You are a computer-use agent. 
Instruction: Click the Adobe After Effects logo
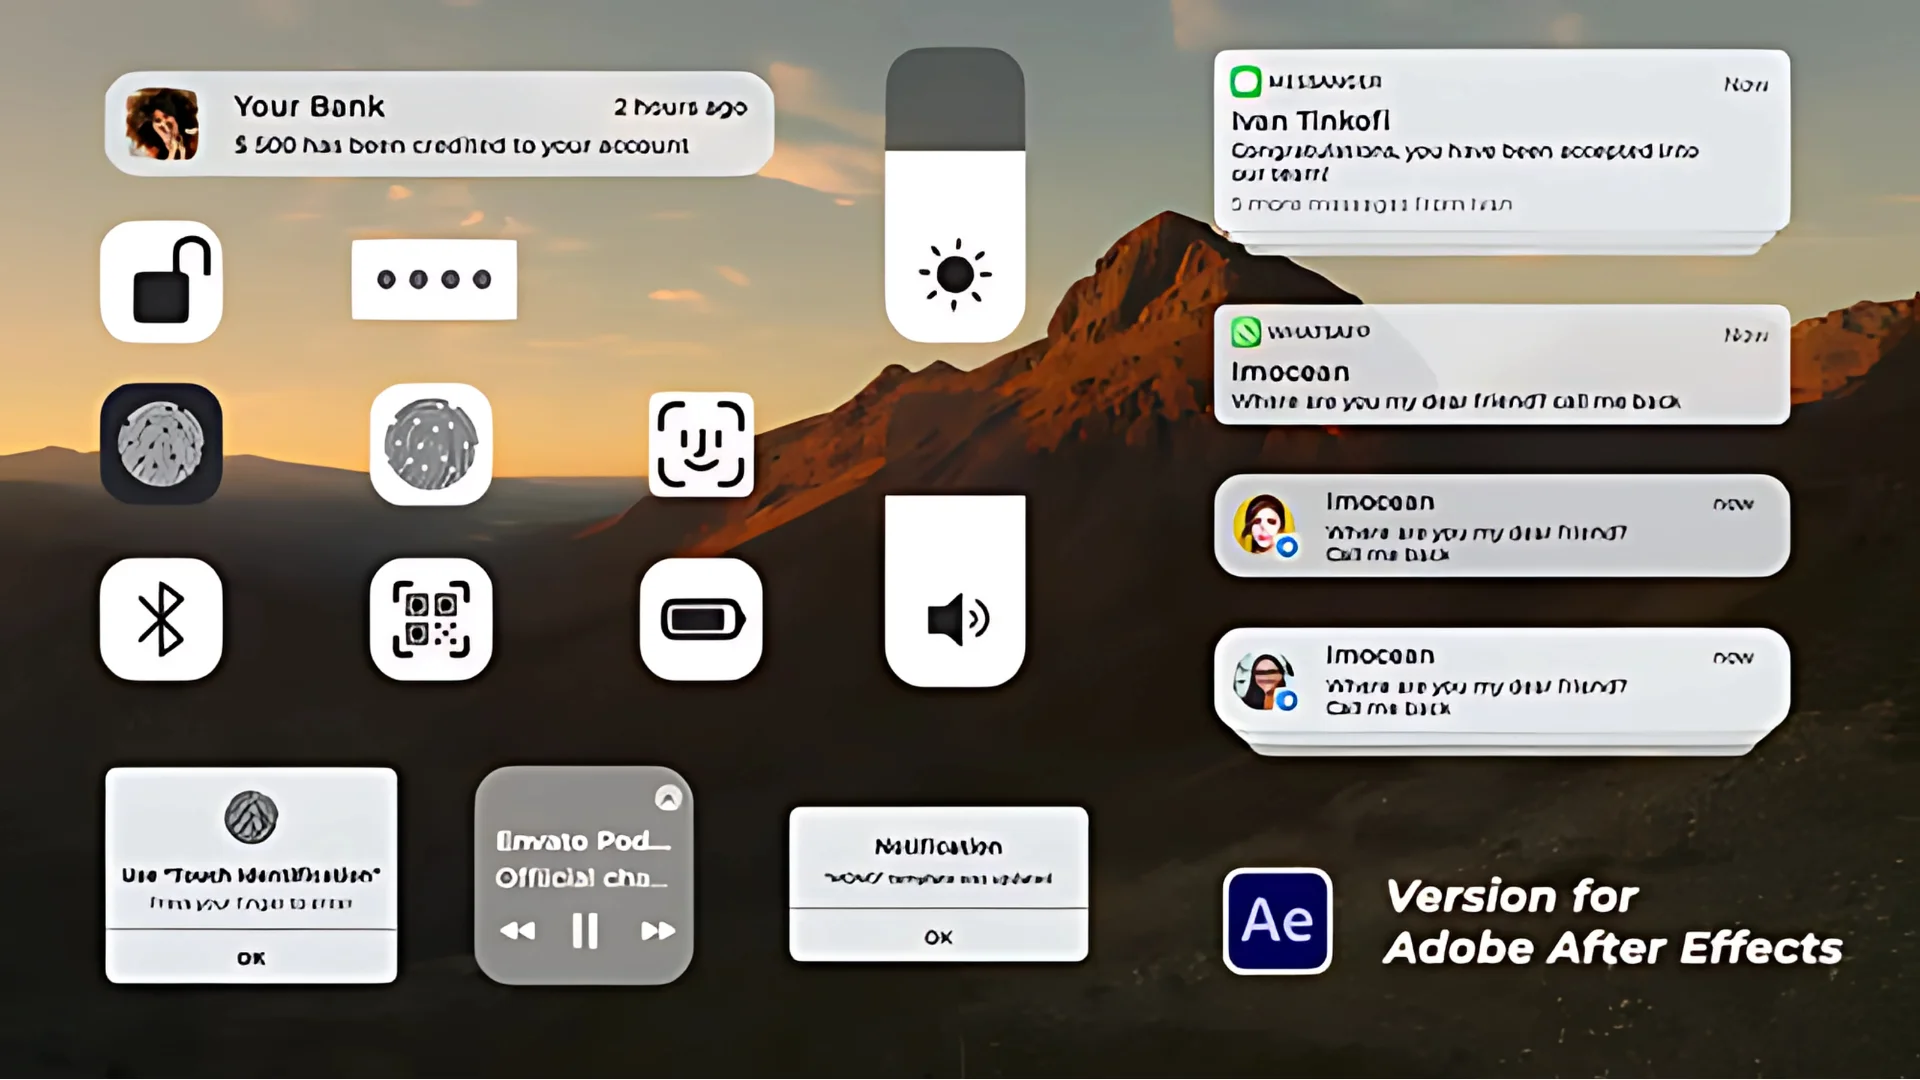tap(1276, 921)
